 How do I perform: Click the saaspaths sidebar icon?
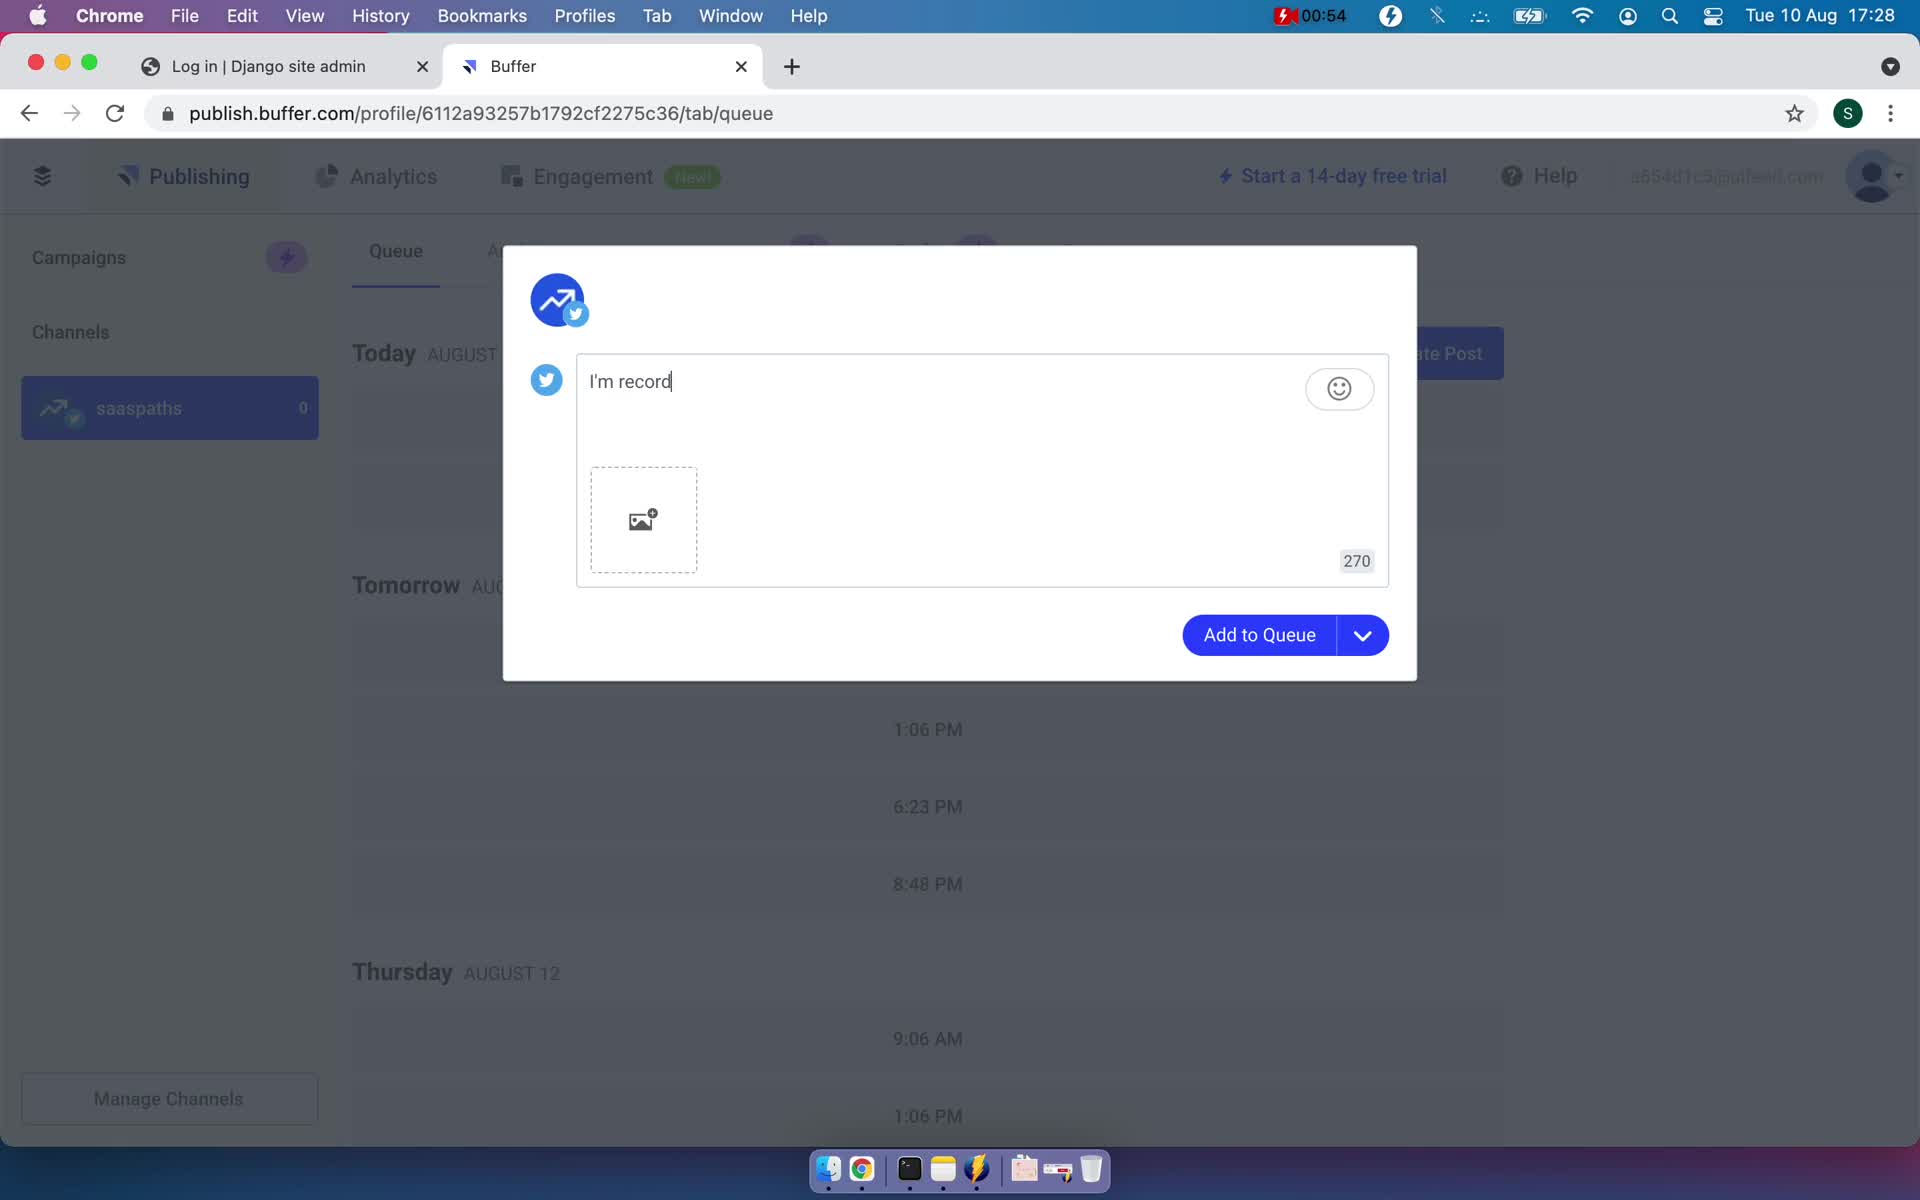coord(57,408)
